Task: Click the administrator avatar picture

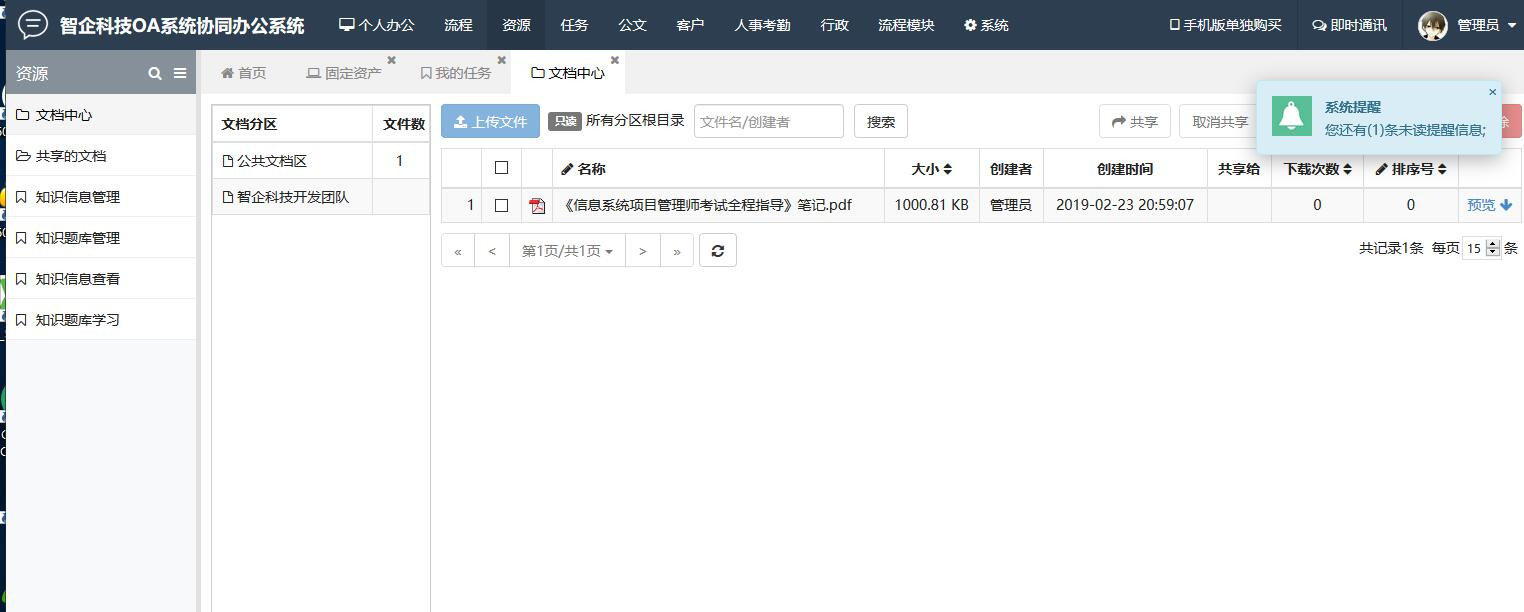Action: tap(1432, 25)
